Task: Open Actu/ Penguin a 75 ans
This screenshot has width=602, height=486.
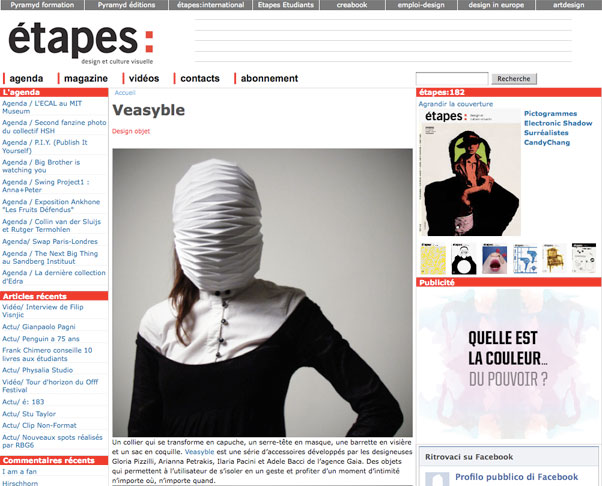Action: click(41, 339)
